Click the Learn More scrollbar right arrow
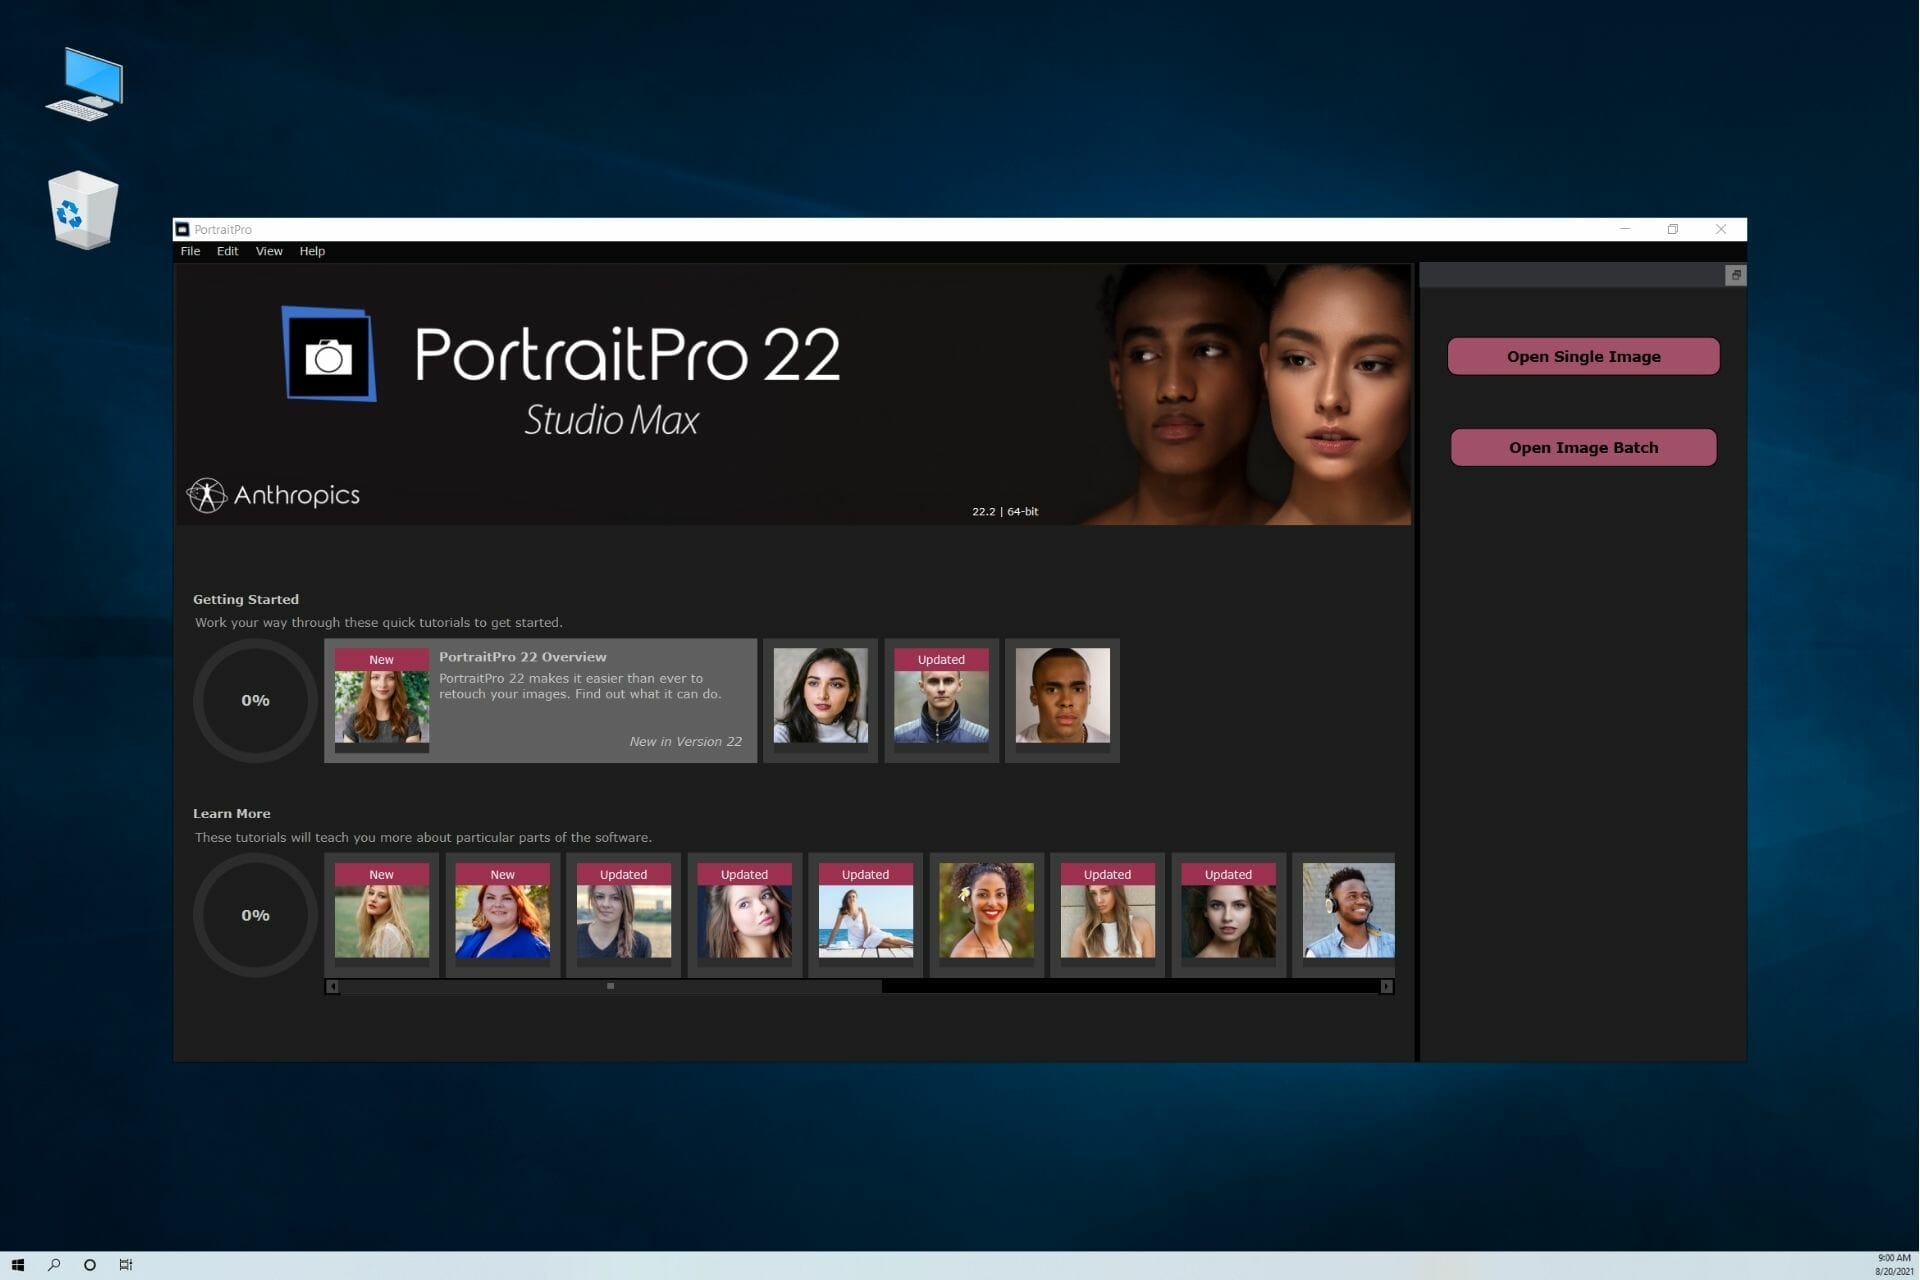 (1386, 986)
